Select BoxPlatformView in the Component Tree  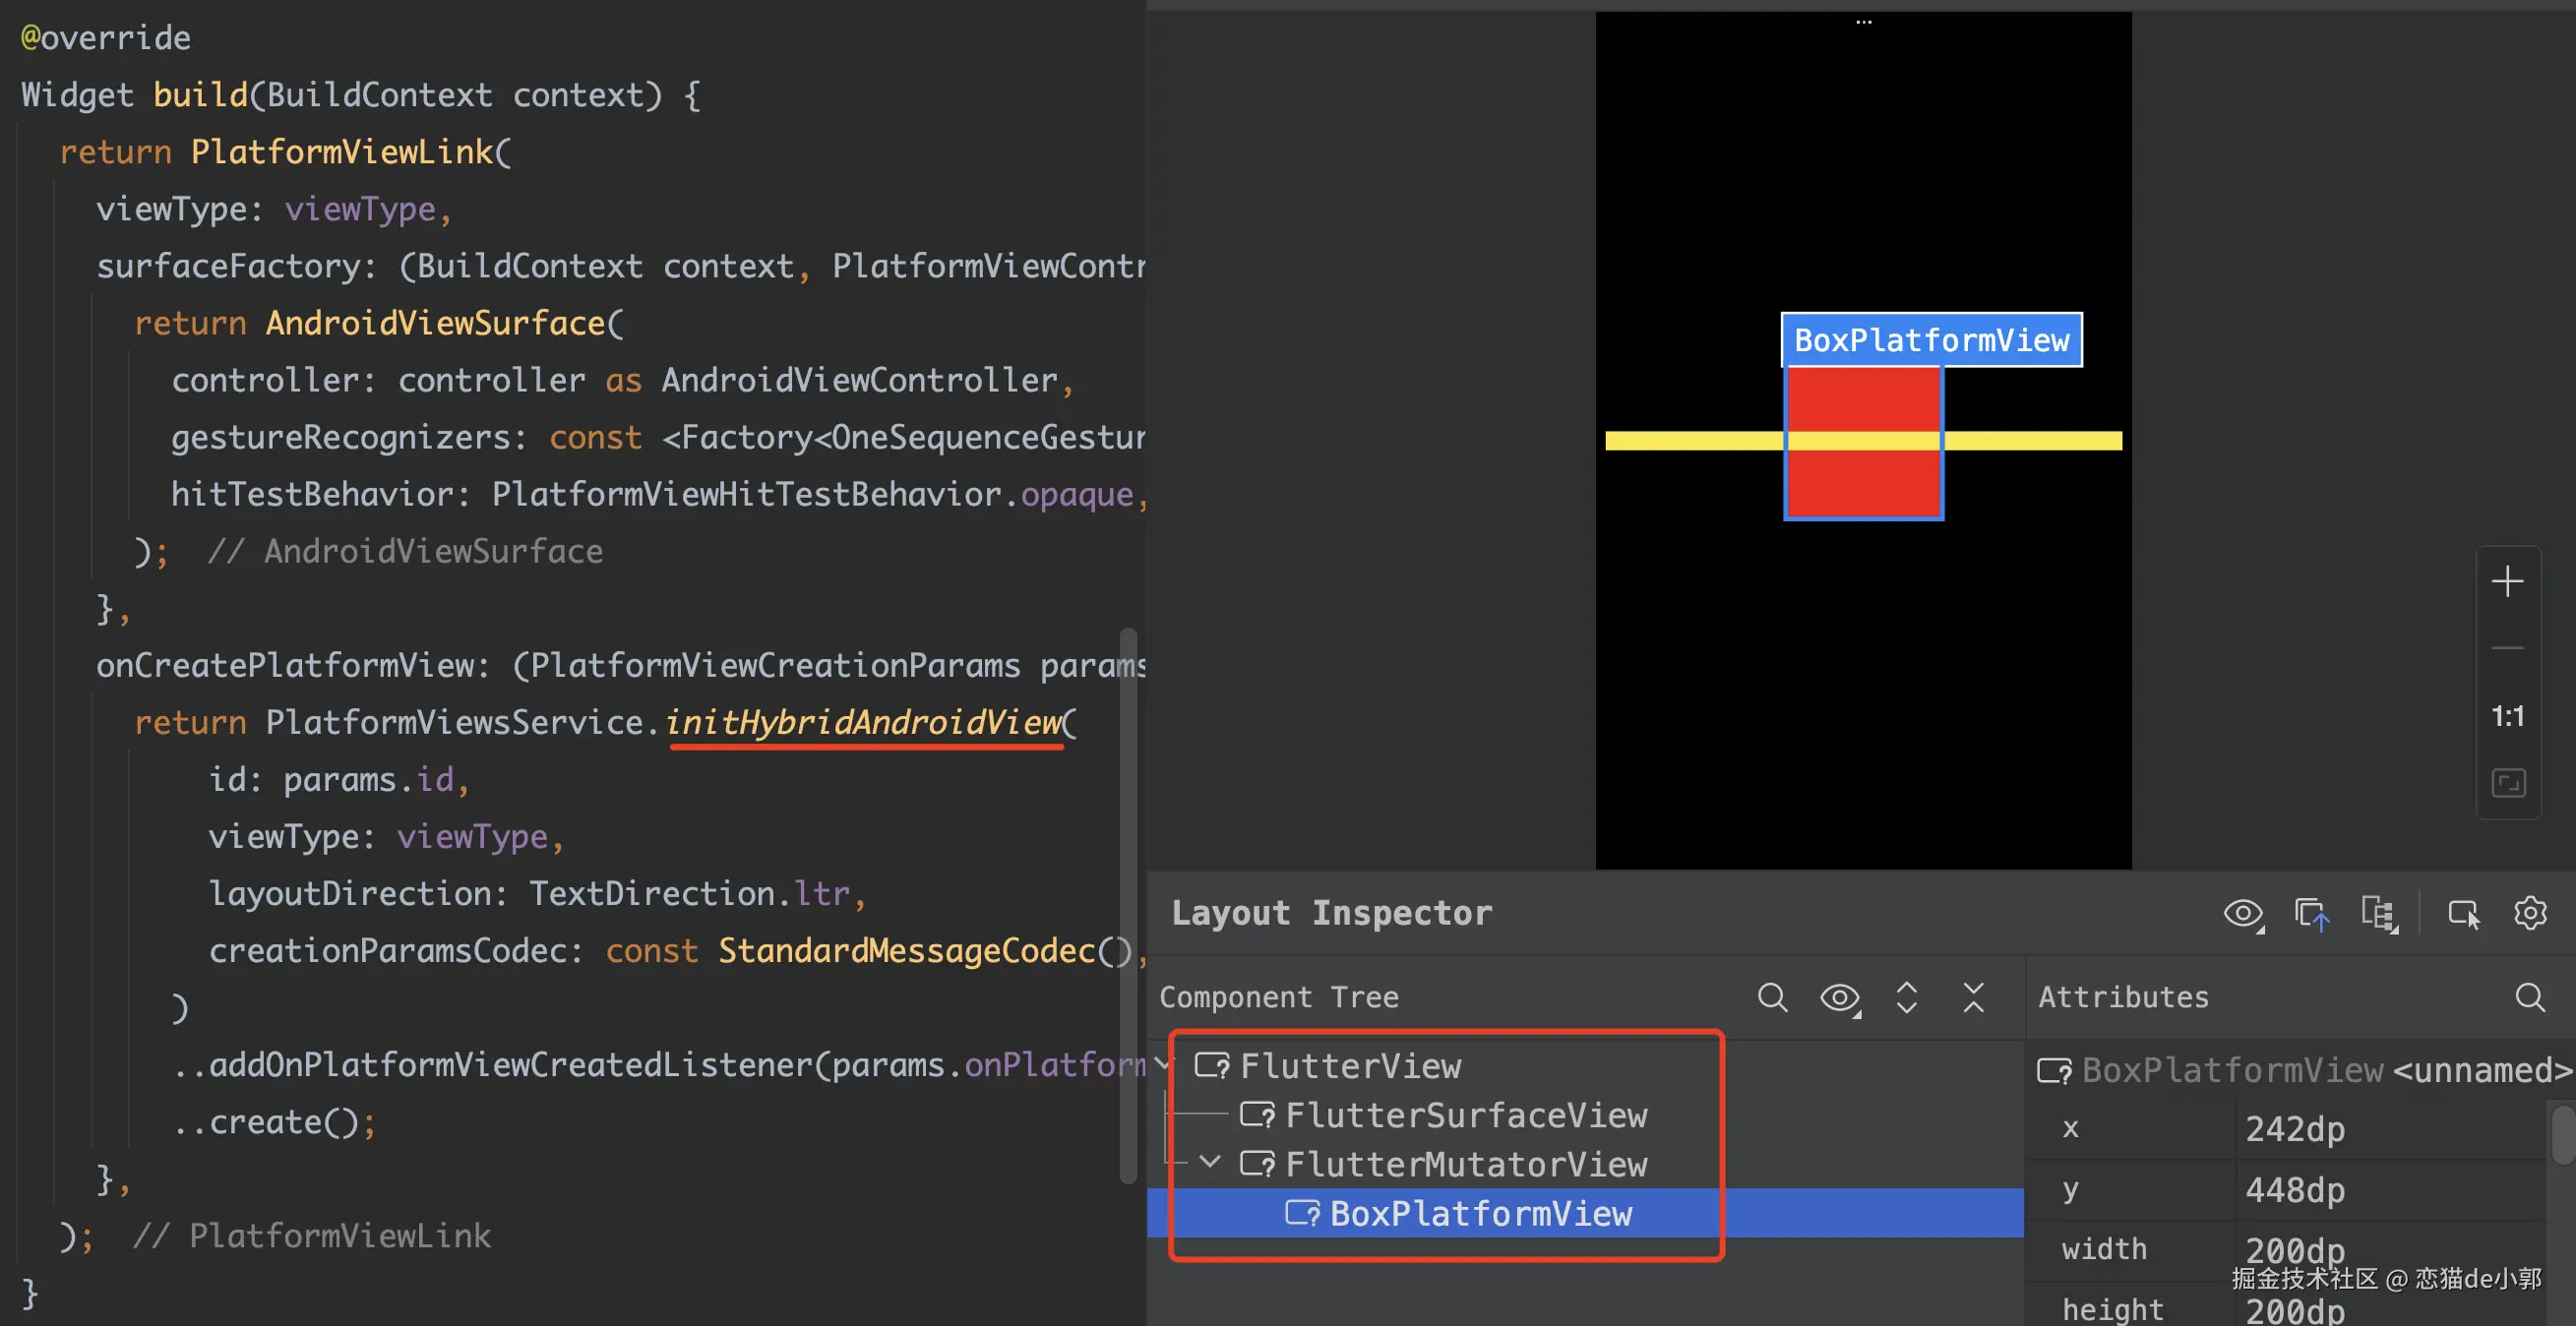1480,1213
